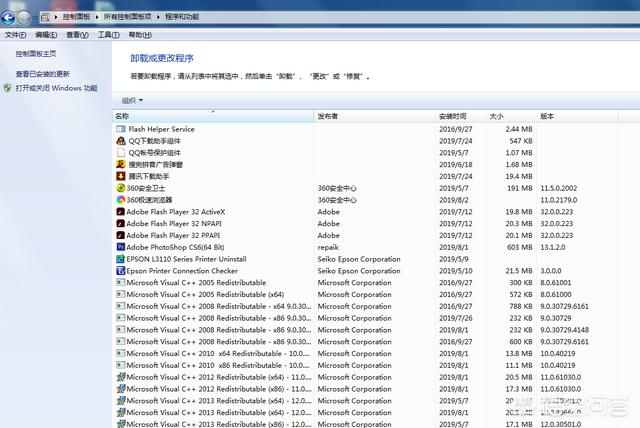Click size cell 19.4 MB
The height and width of the screenshot is (428, 640).
[519, 177]
